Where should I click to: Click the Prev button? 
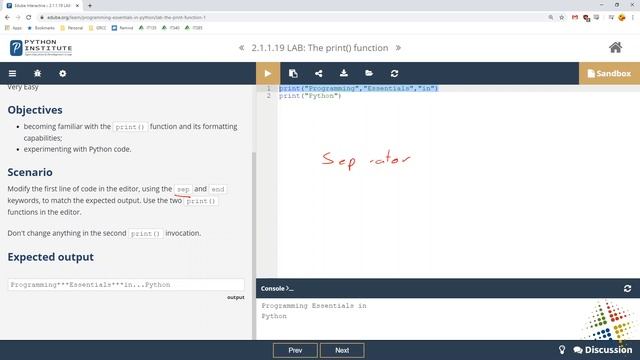click(x=295, y=350)
